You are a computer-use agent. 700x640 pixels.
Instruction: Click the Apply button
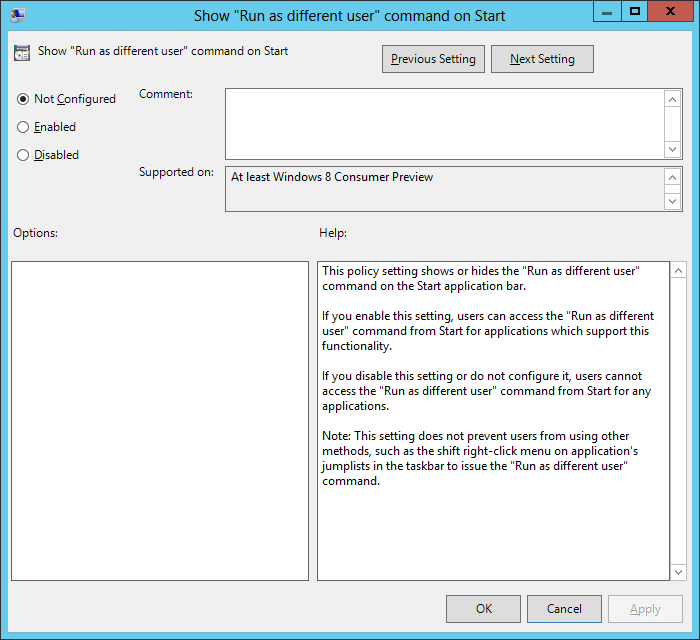point(645,609)
